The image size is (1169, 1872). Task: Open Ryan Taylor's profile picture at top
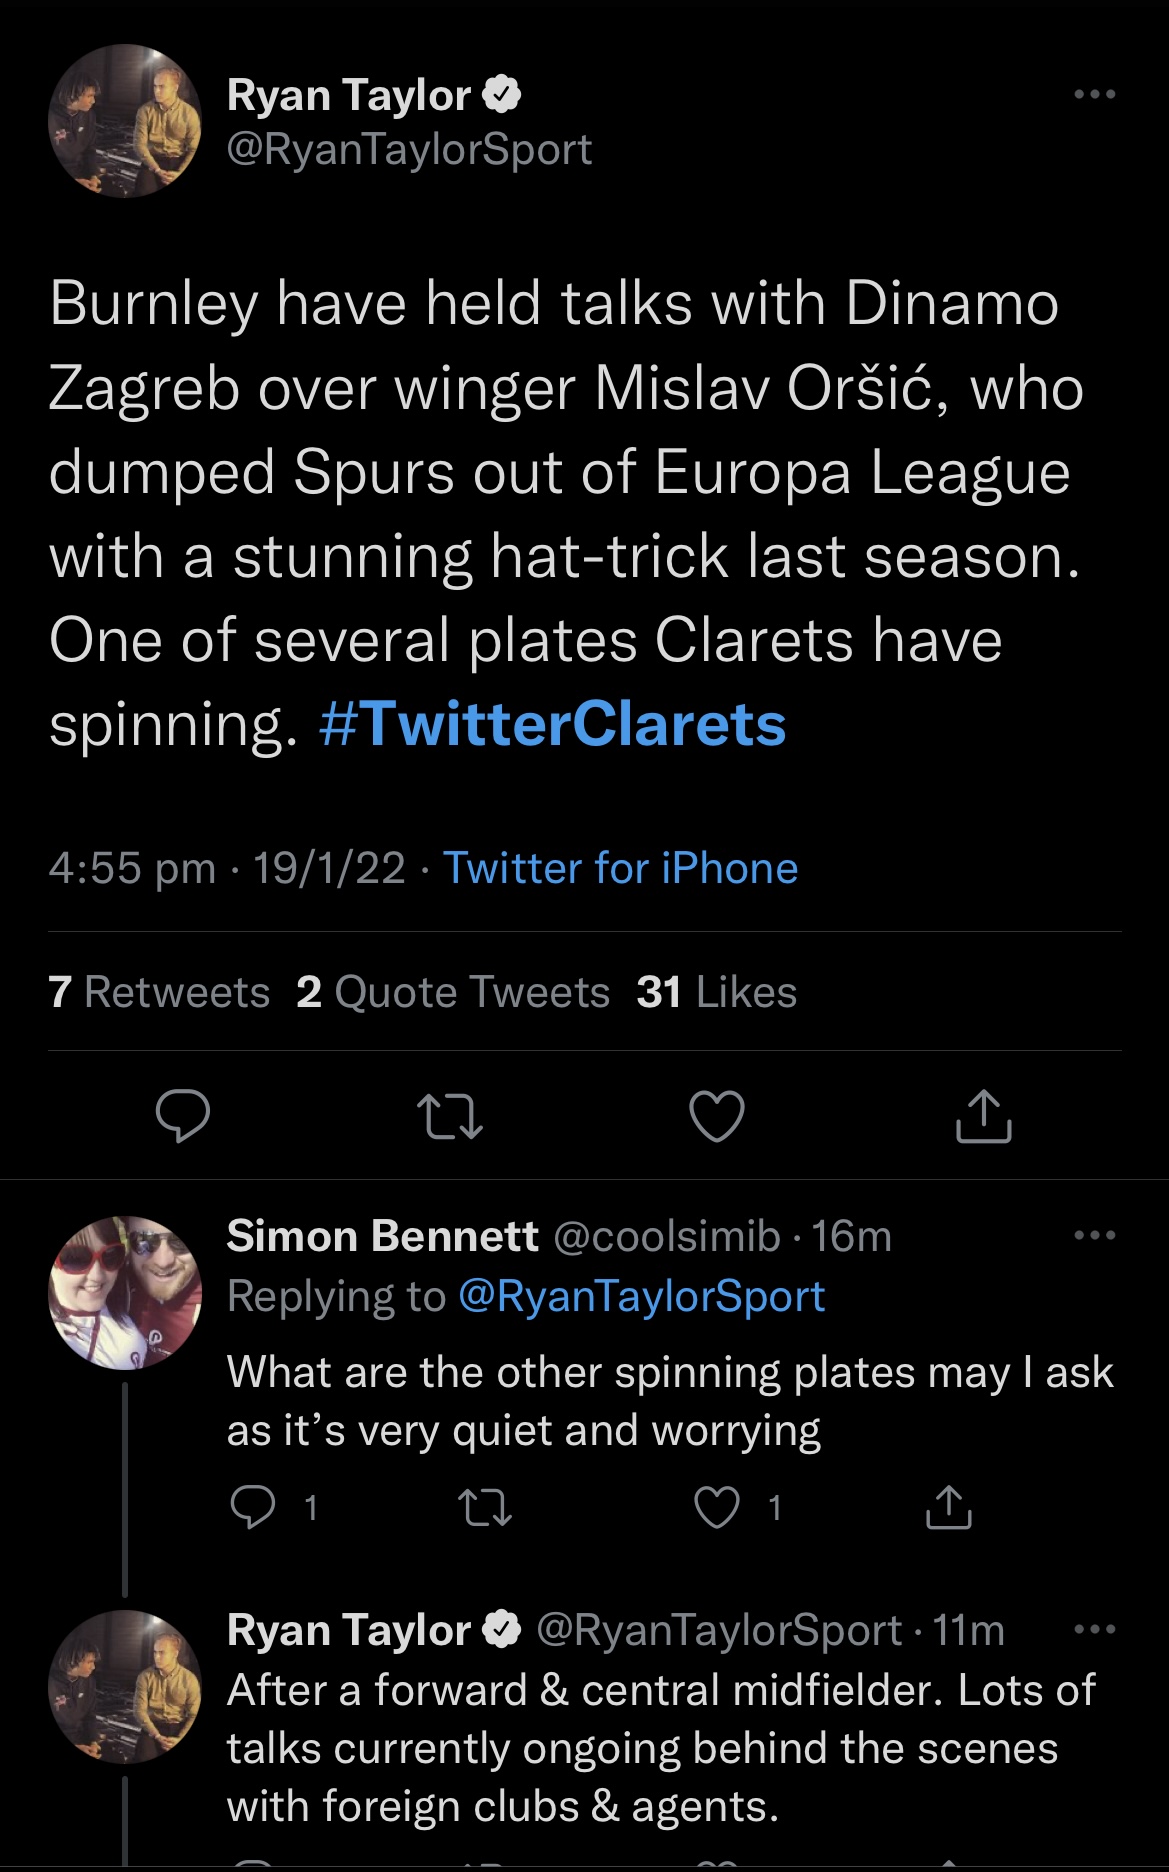(x=125, y=121)
